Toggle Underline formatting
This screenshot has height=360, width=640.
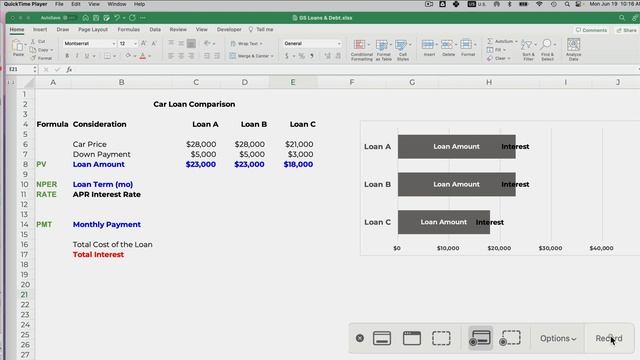(87, 56)
